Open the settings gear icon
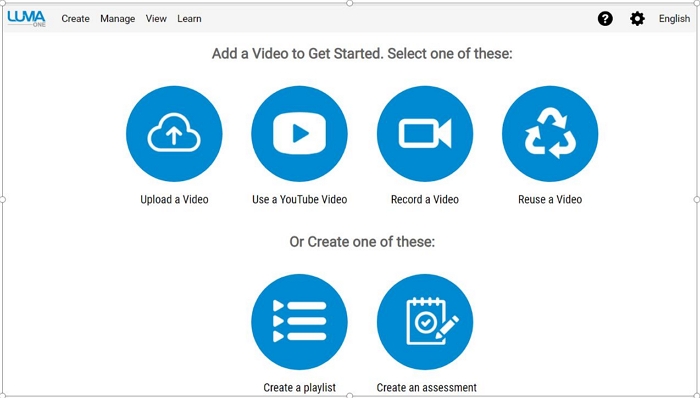This screenshot has width=700, height=398. click(637, 19)
